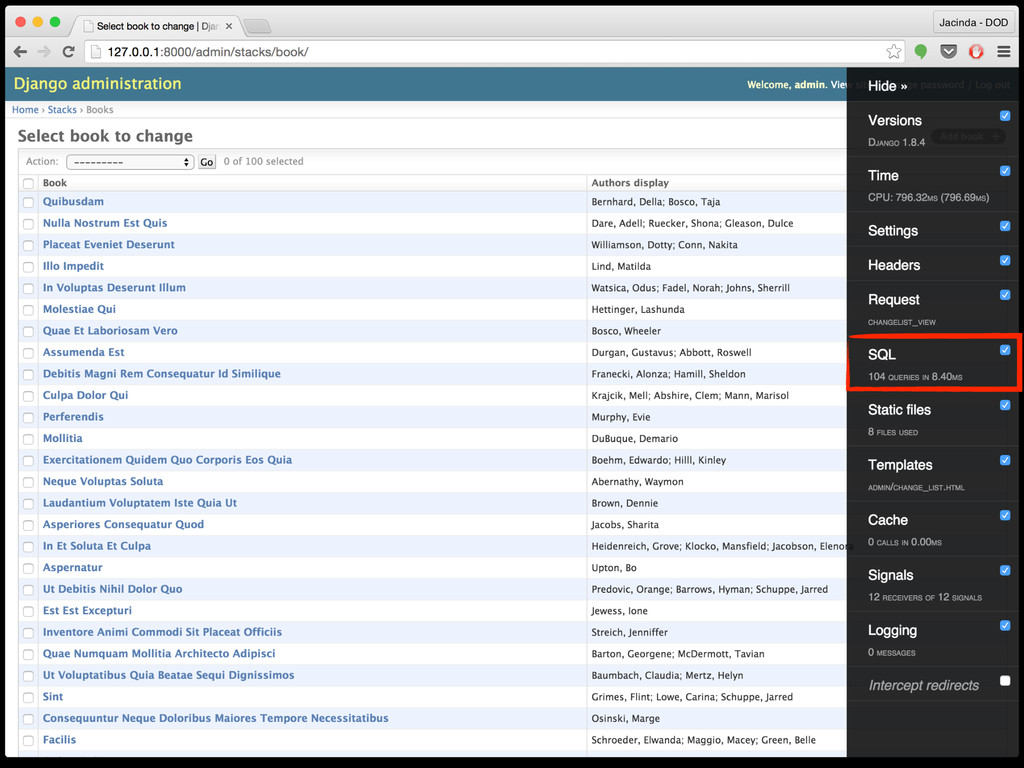Screen dimensions: 1024x768
Task: Open the Settings debug panel
Action: coord(893,231)
